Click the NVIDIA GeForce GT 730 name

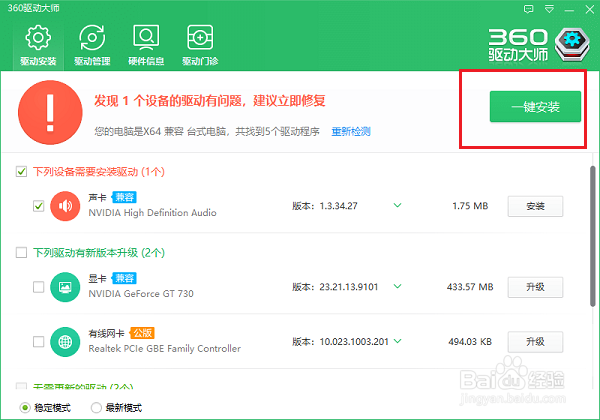(x=141, y=294)
